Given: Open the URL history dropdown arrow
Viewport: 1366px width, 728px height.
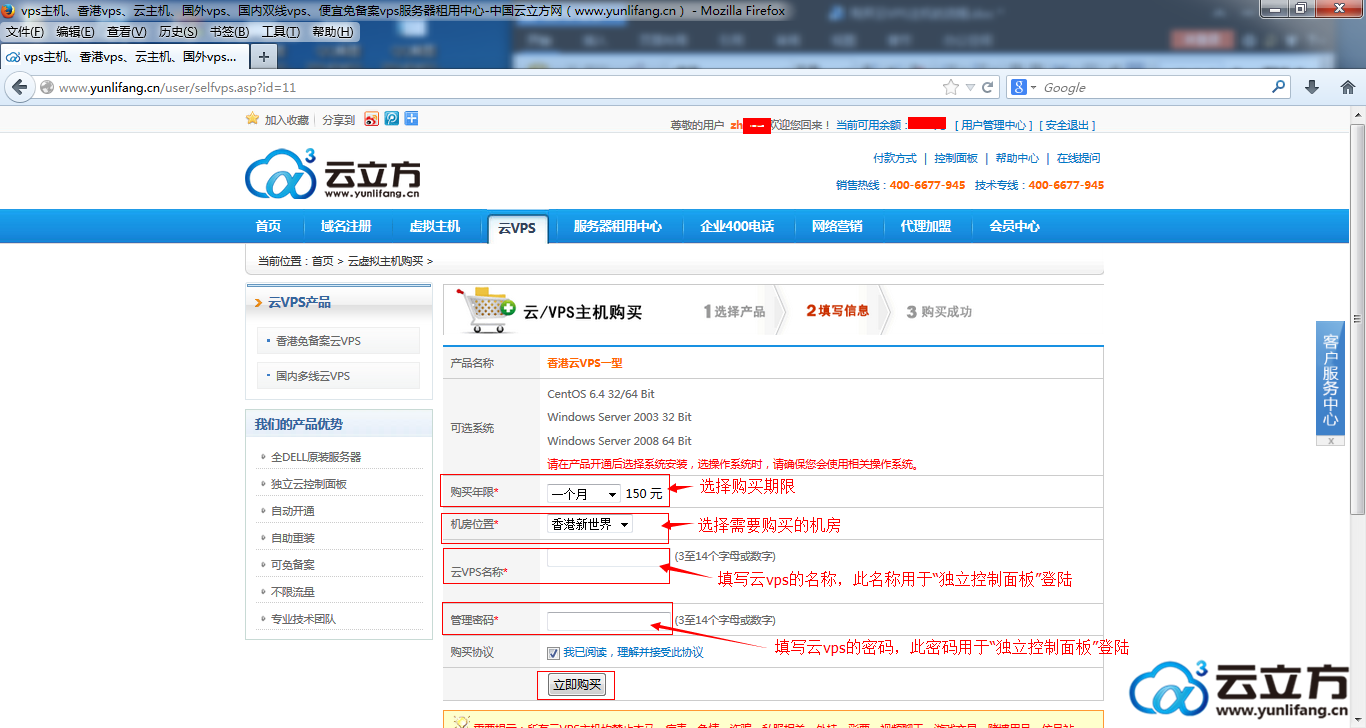Looking at the screenshot, I should 970,88.
